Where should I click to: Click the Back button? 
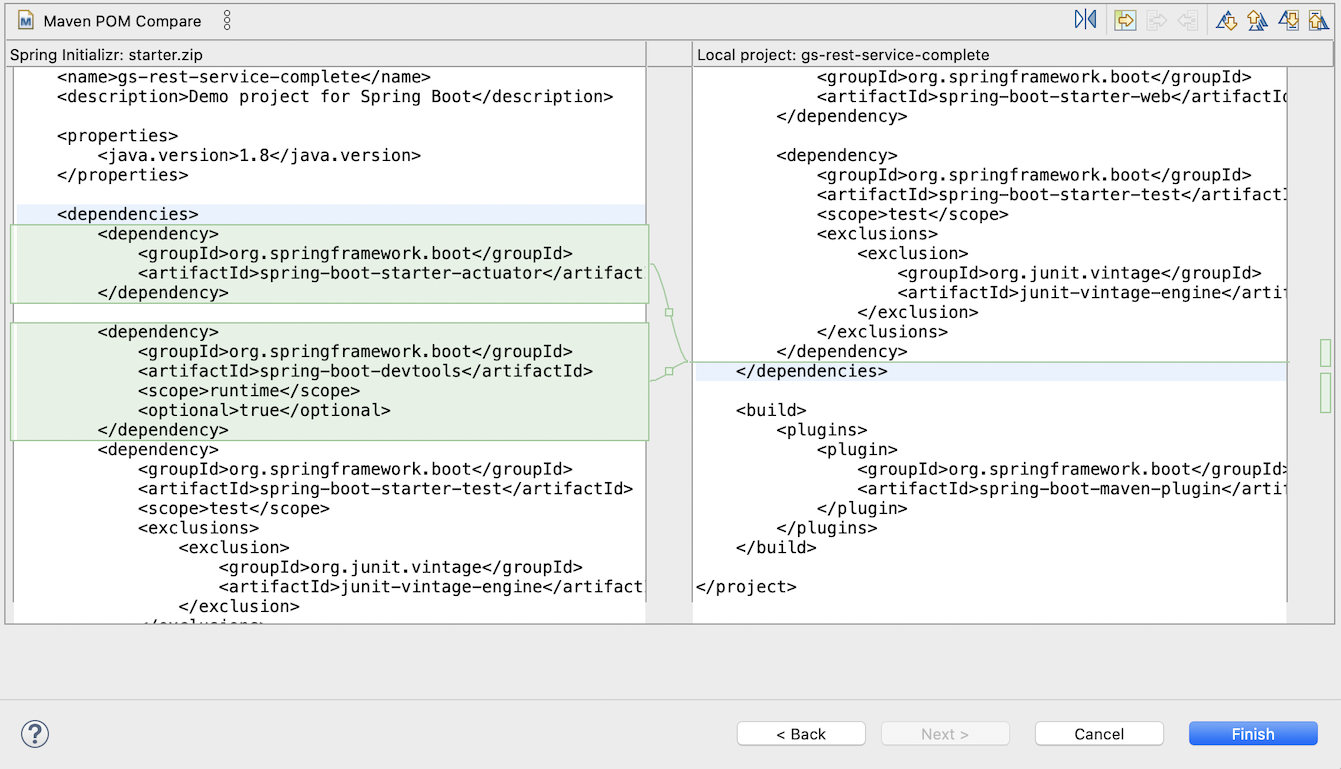coord(801,734)
